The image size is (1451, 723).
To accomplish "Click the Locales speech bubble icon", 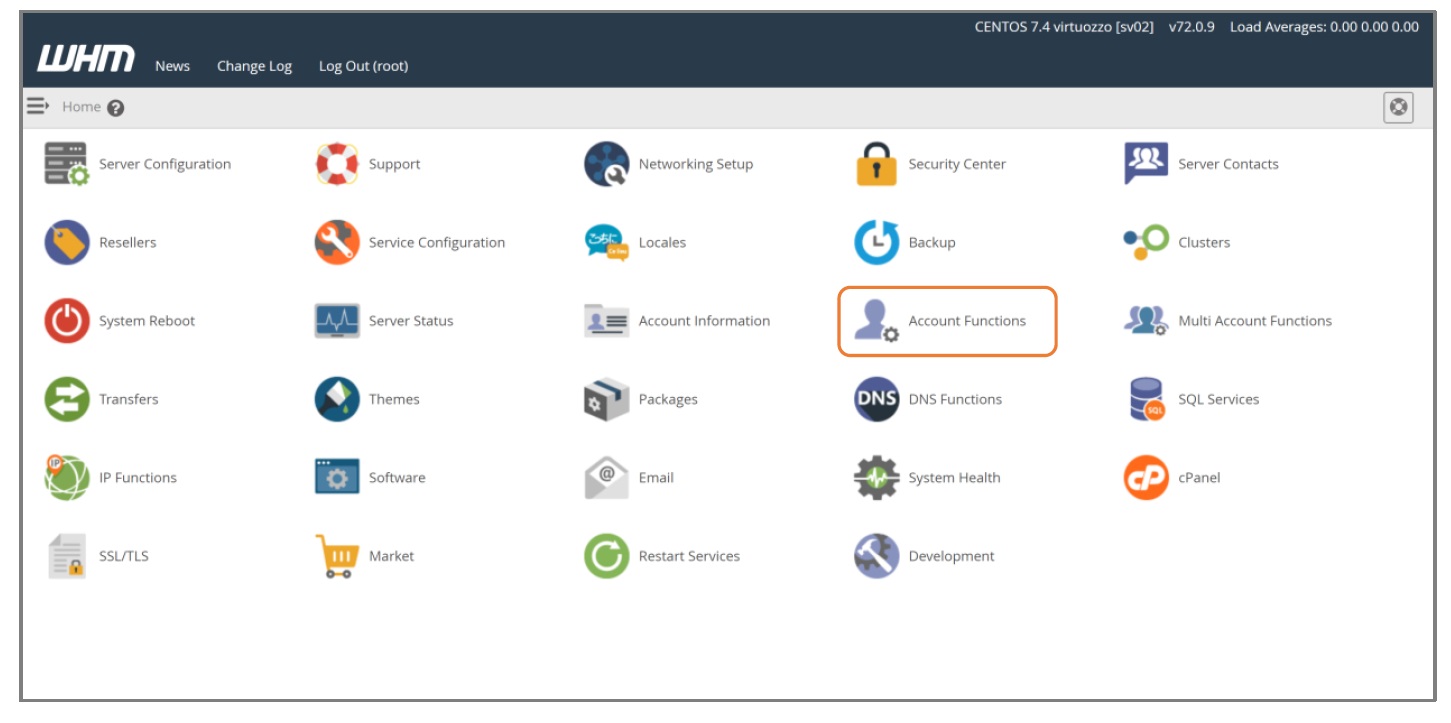I will (607, 242).
